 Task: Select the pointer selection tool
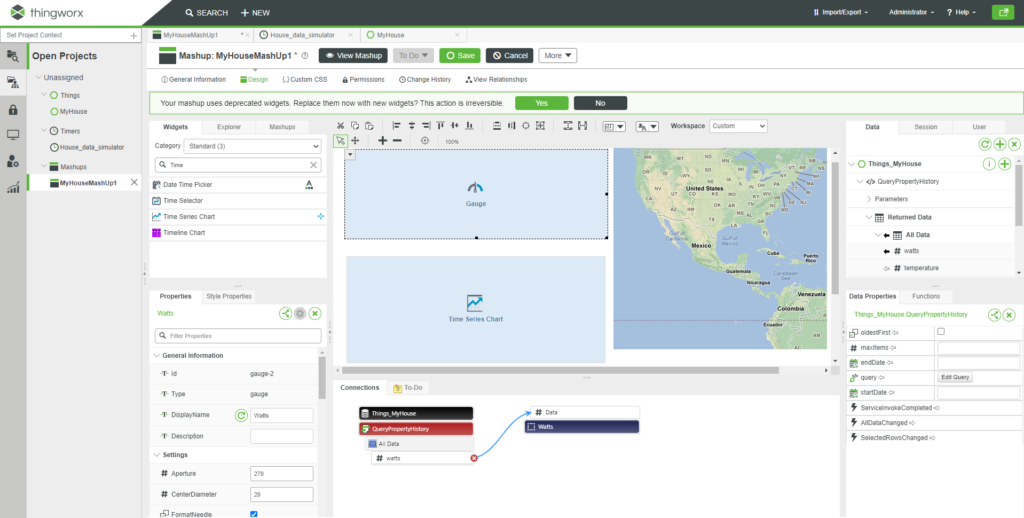[x=340, y=140]
